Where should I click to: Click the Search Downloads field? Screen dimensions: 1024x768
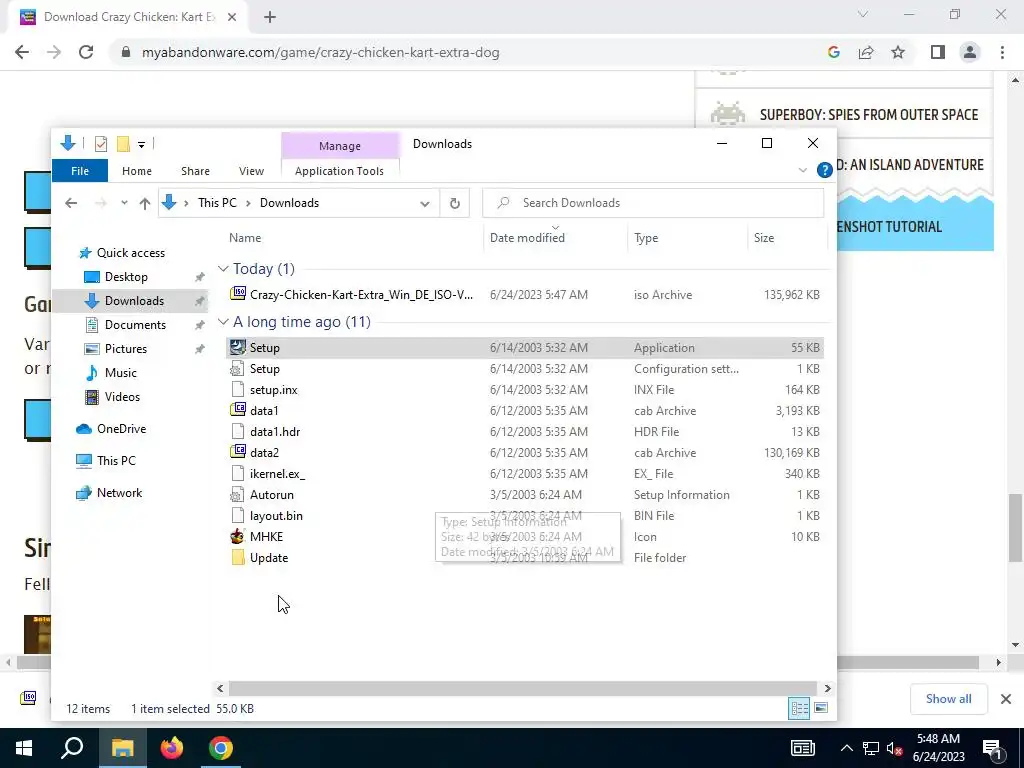click(x=653, y=203)
